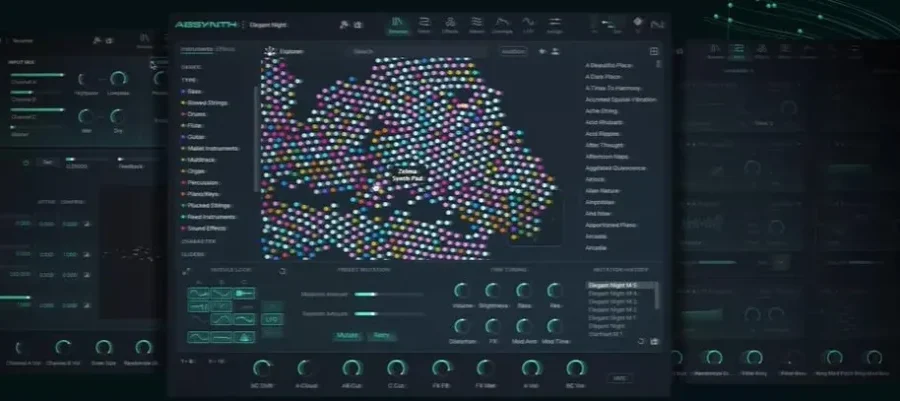The image size is (900, 401).
Task: Select preset 'Acid Ripples'
Action: click(x=605, y=134)
